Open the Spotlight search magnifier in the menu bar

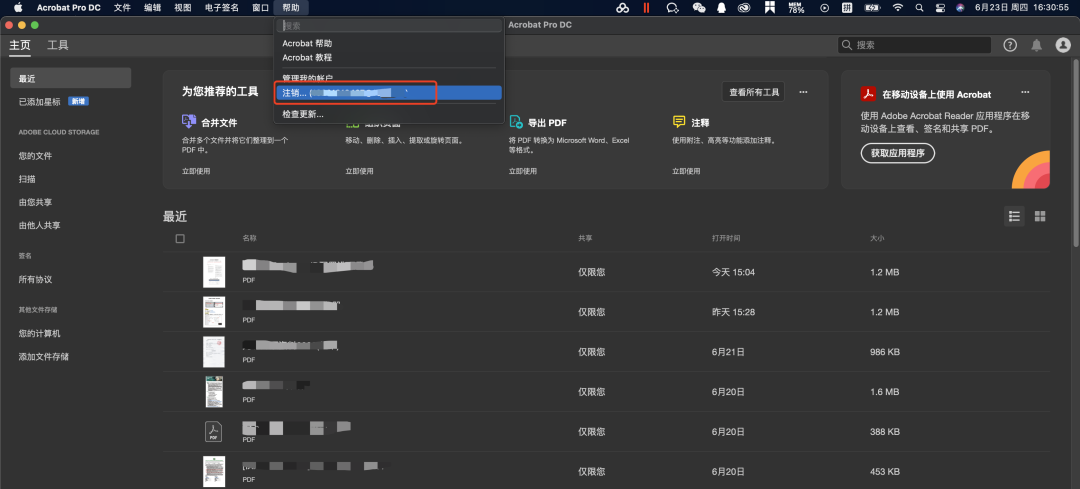point(919,8)
